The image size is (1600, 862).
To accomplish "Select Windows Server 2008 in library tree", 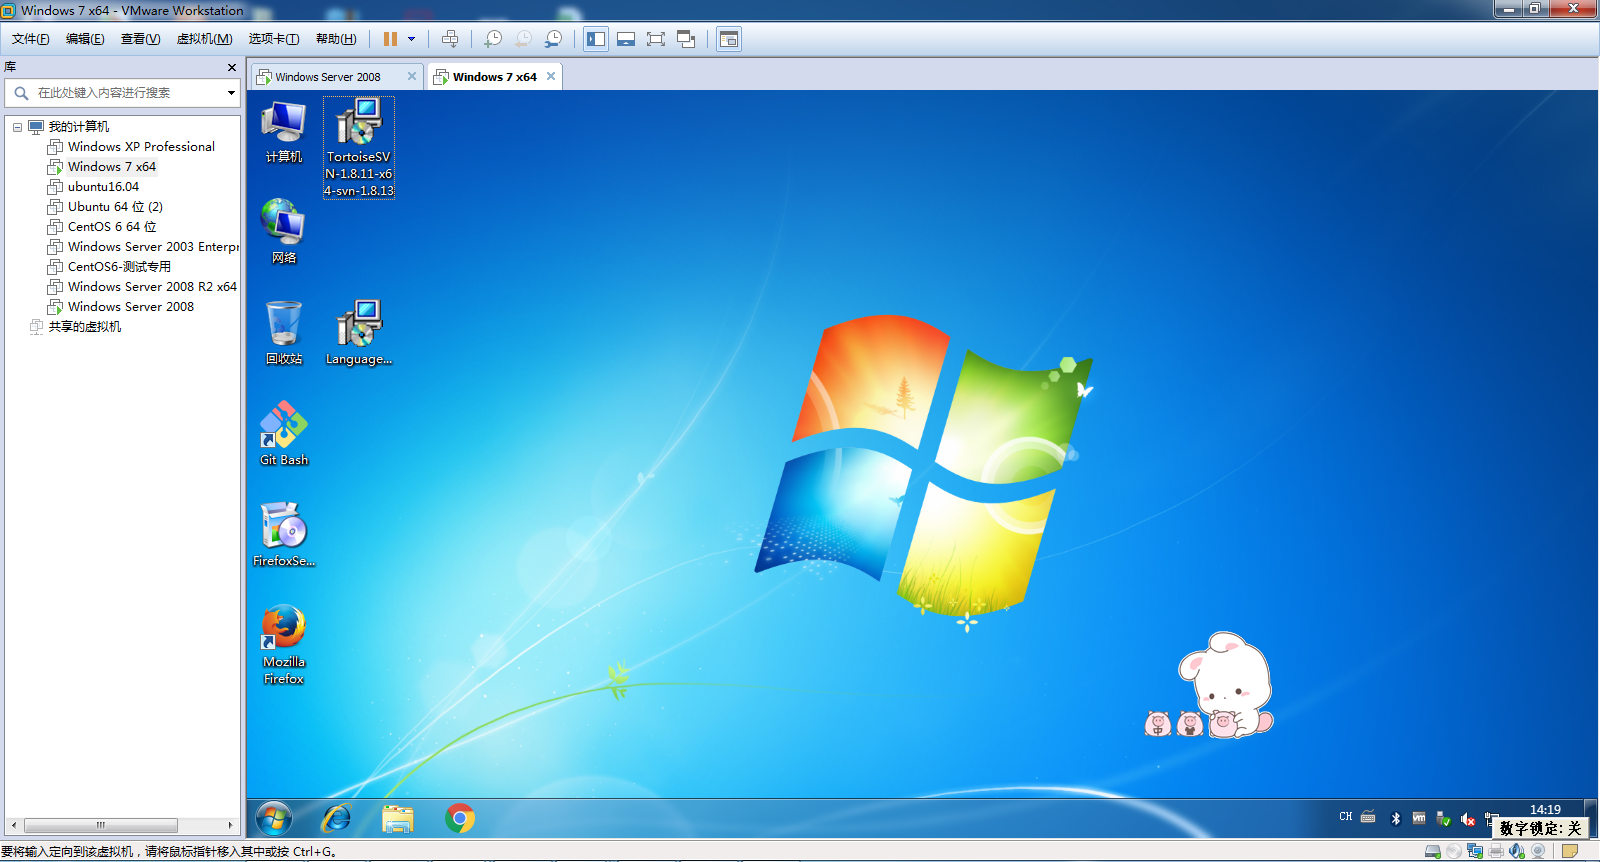I will pyautogui.click(x=131, y=307).
